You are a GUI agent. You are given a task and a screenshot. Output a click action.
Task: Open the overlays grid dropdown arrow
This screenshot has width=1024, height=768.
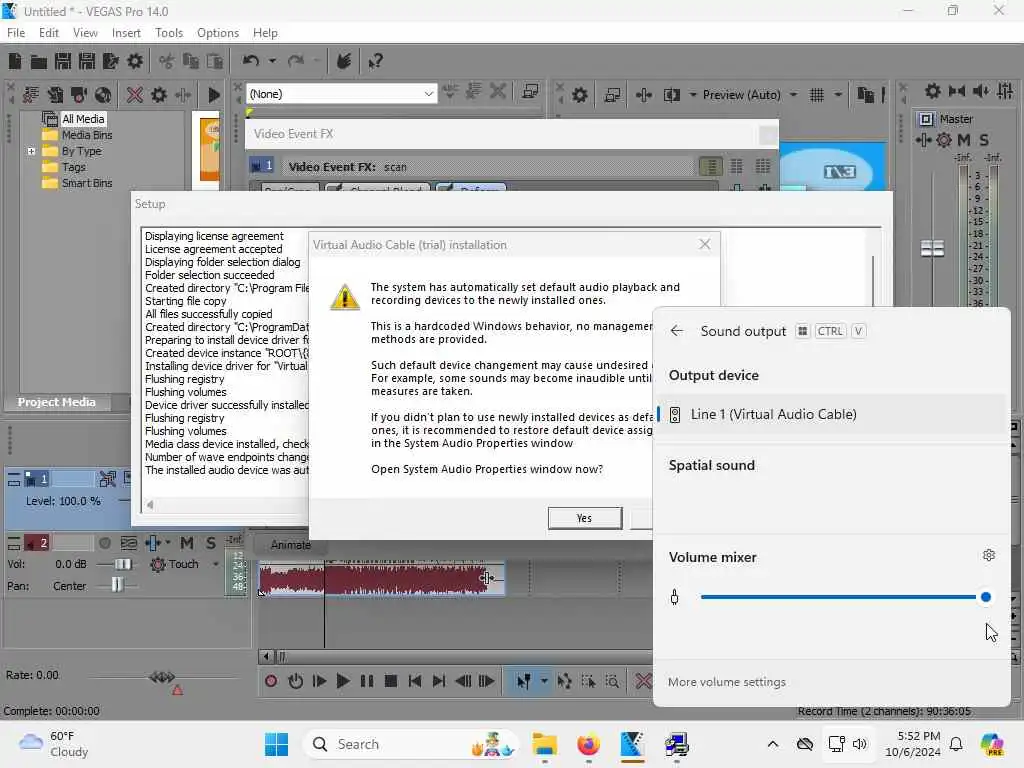pyautogui.click(x=838, y=95)
